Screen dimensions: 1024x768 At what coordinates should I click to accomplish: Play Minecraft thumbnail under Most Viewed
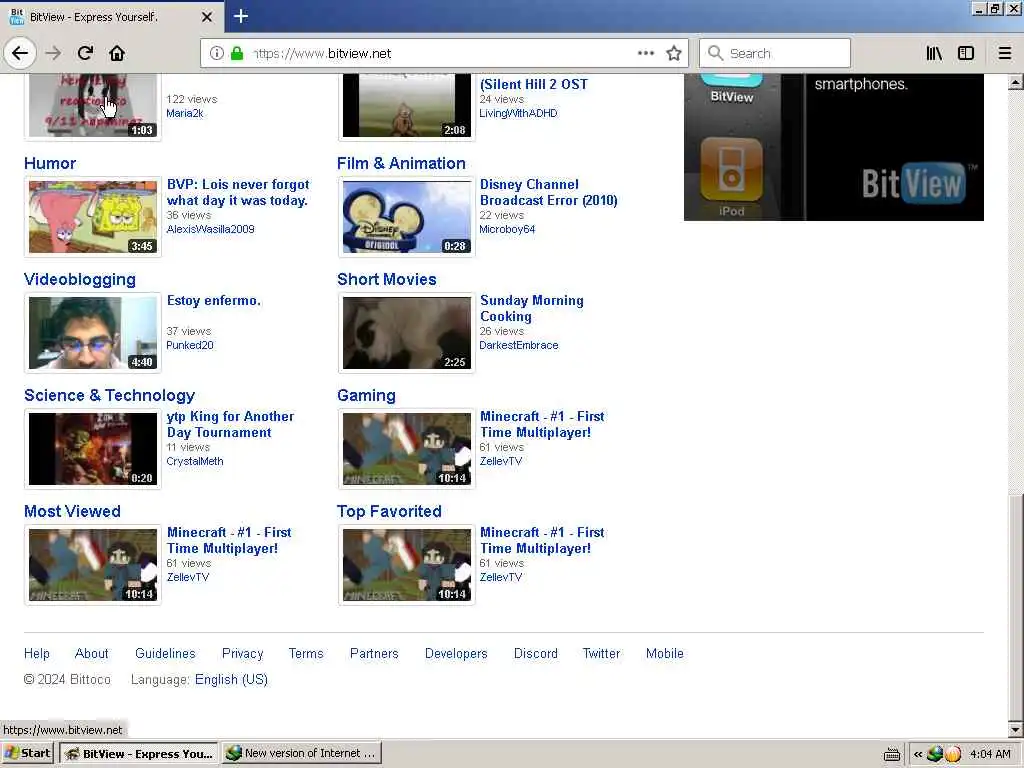pyautogui.click(x=93, y=565)
